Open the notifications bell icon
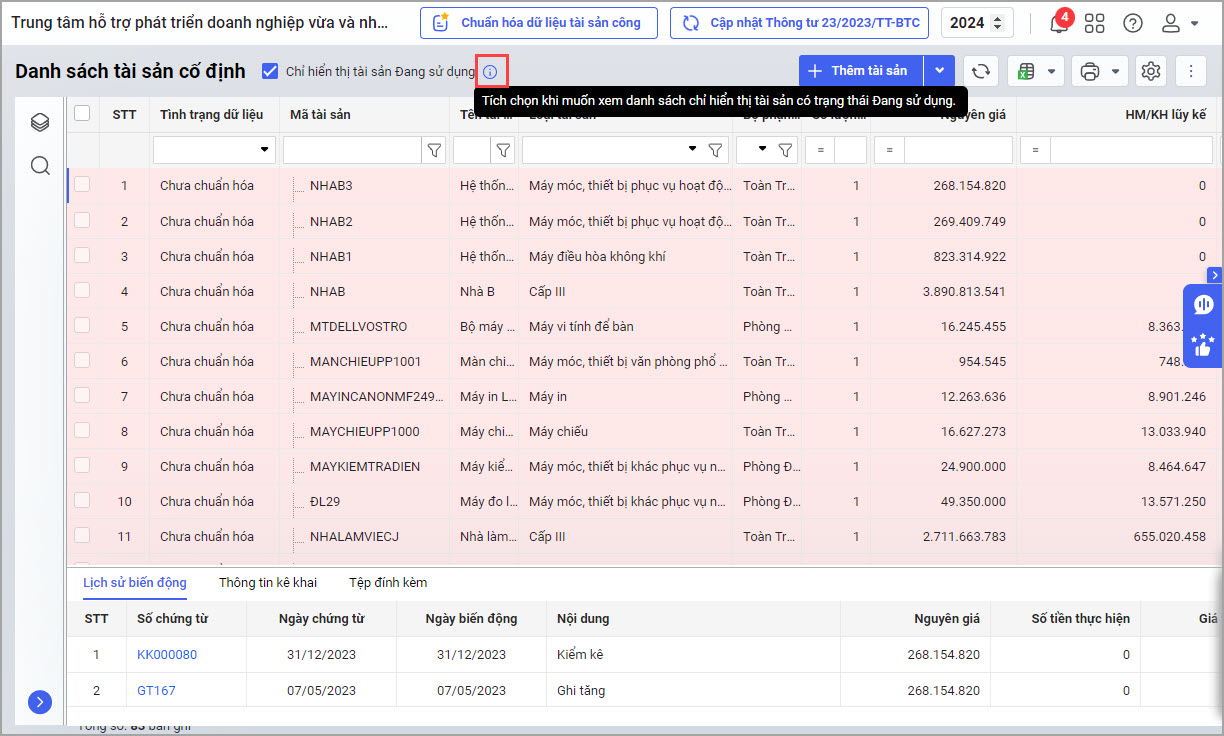 (1058, 24)
